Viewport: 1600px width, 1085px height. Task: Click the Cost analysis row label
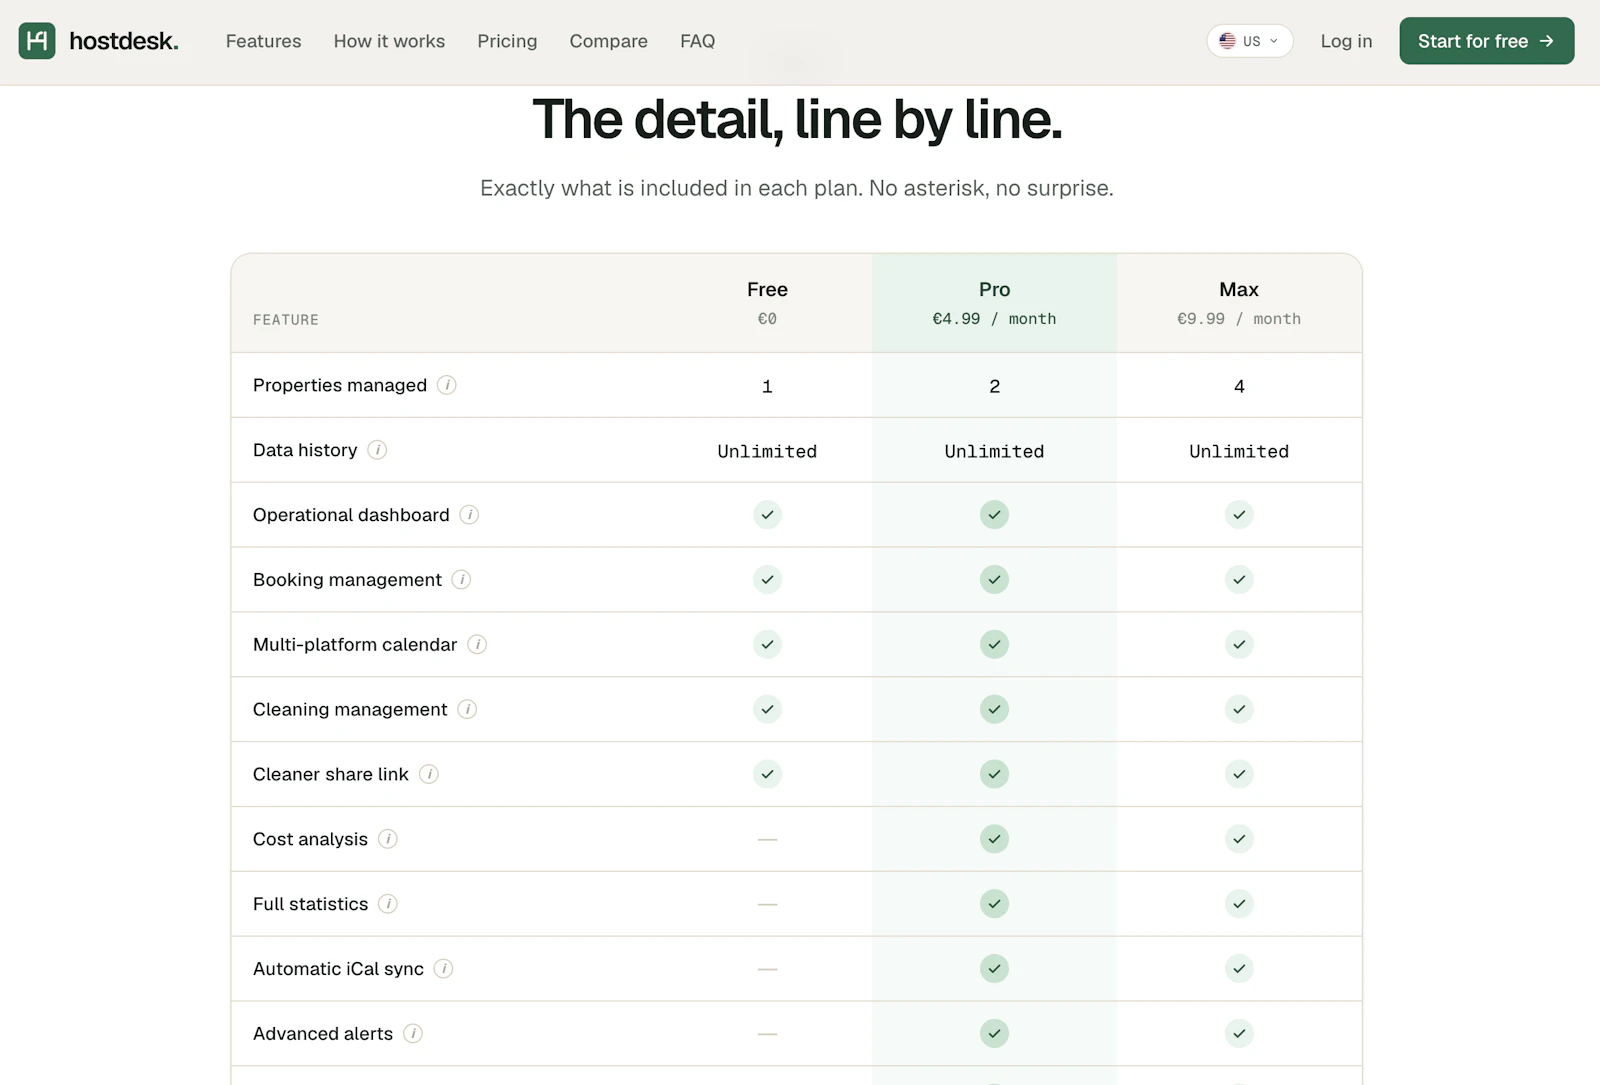310,839
